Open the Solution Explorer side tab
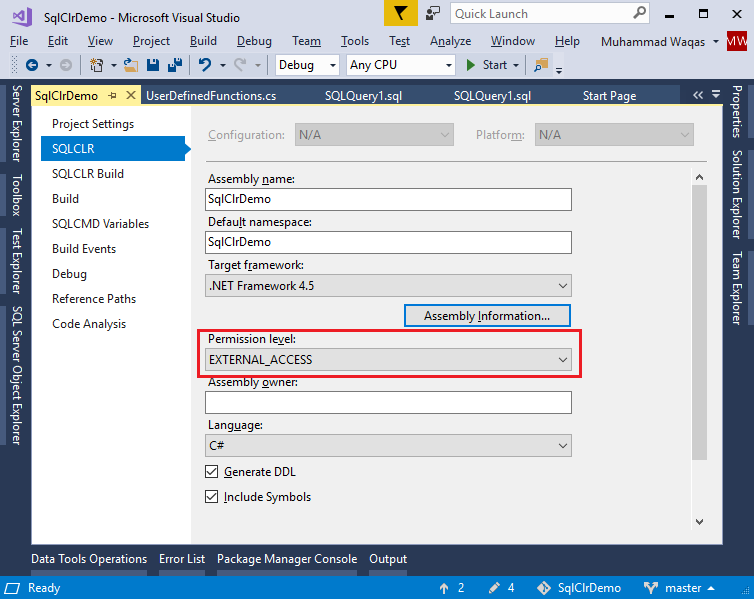Viewport: 754px width, 599px height. (x=737, y=195)
